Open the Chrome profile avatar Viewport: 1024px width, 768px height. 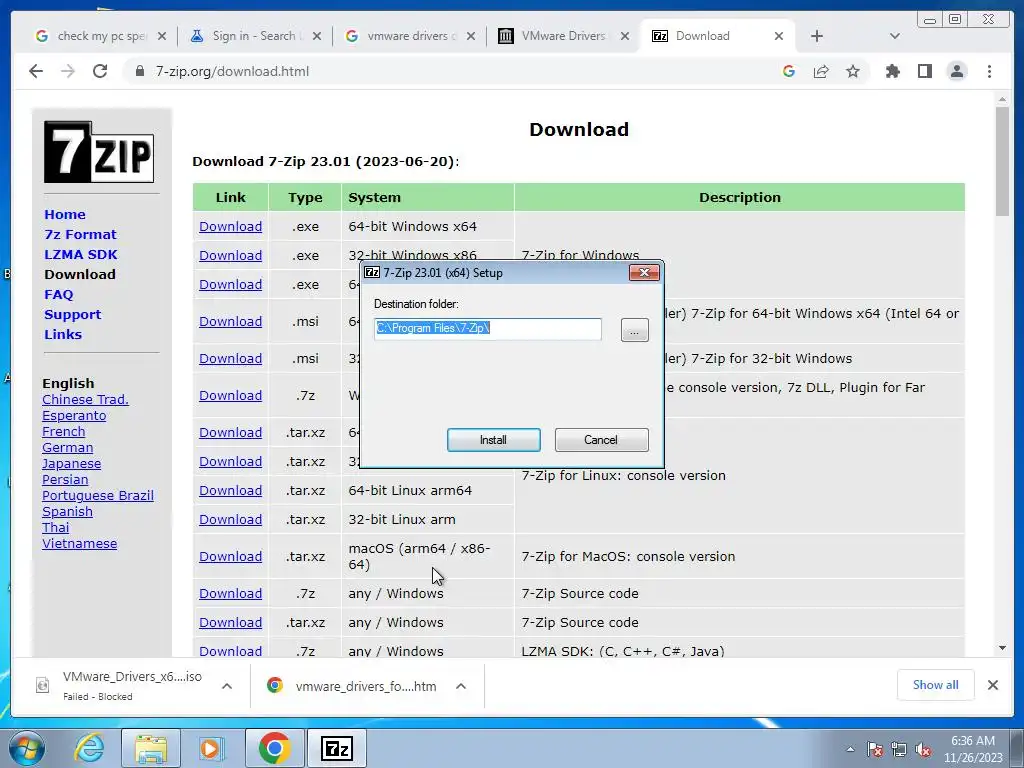(957, 71)
